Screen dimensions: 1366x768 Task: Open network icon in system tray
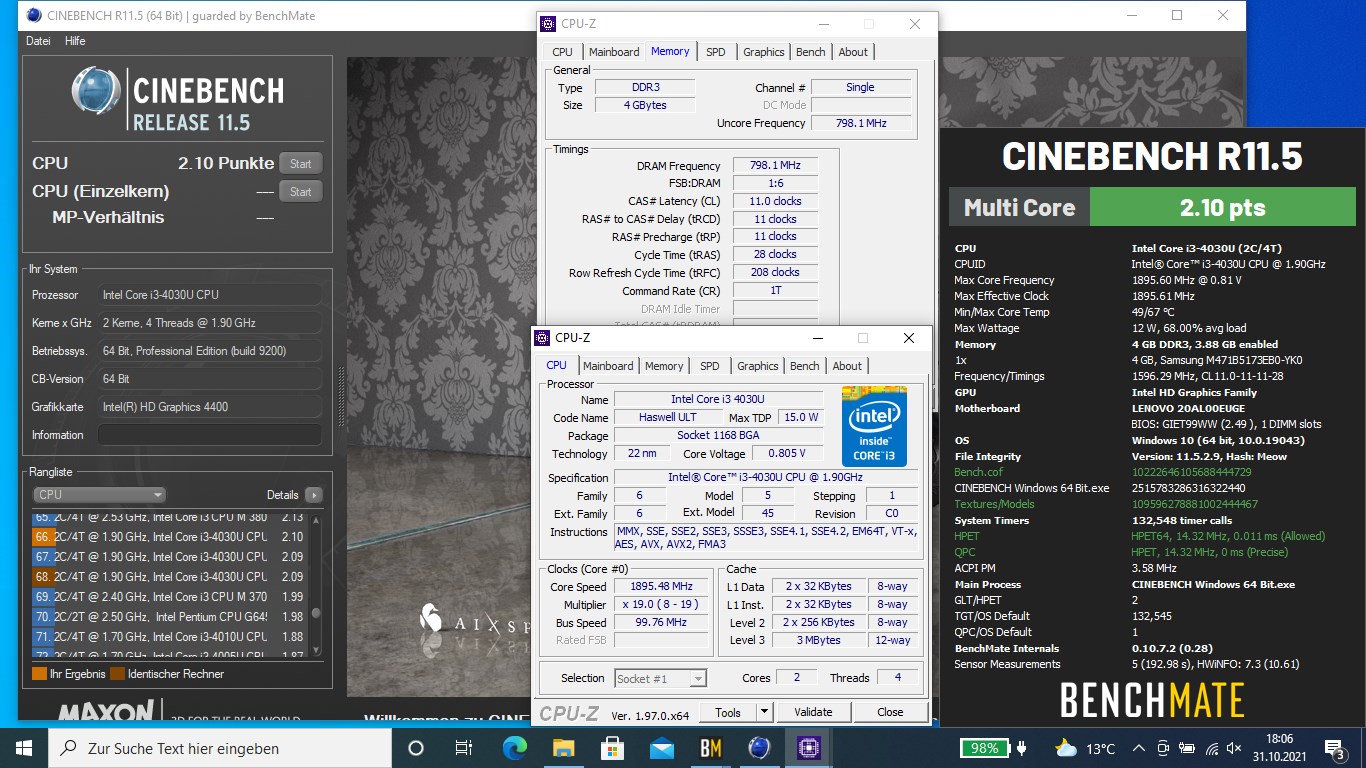[1212, 748]
